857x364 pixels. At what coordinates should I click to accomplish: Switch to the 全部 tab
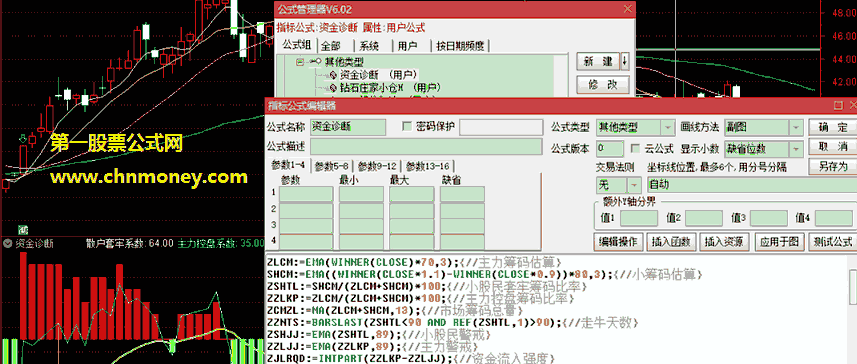(331, 45)
